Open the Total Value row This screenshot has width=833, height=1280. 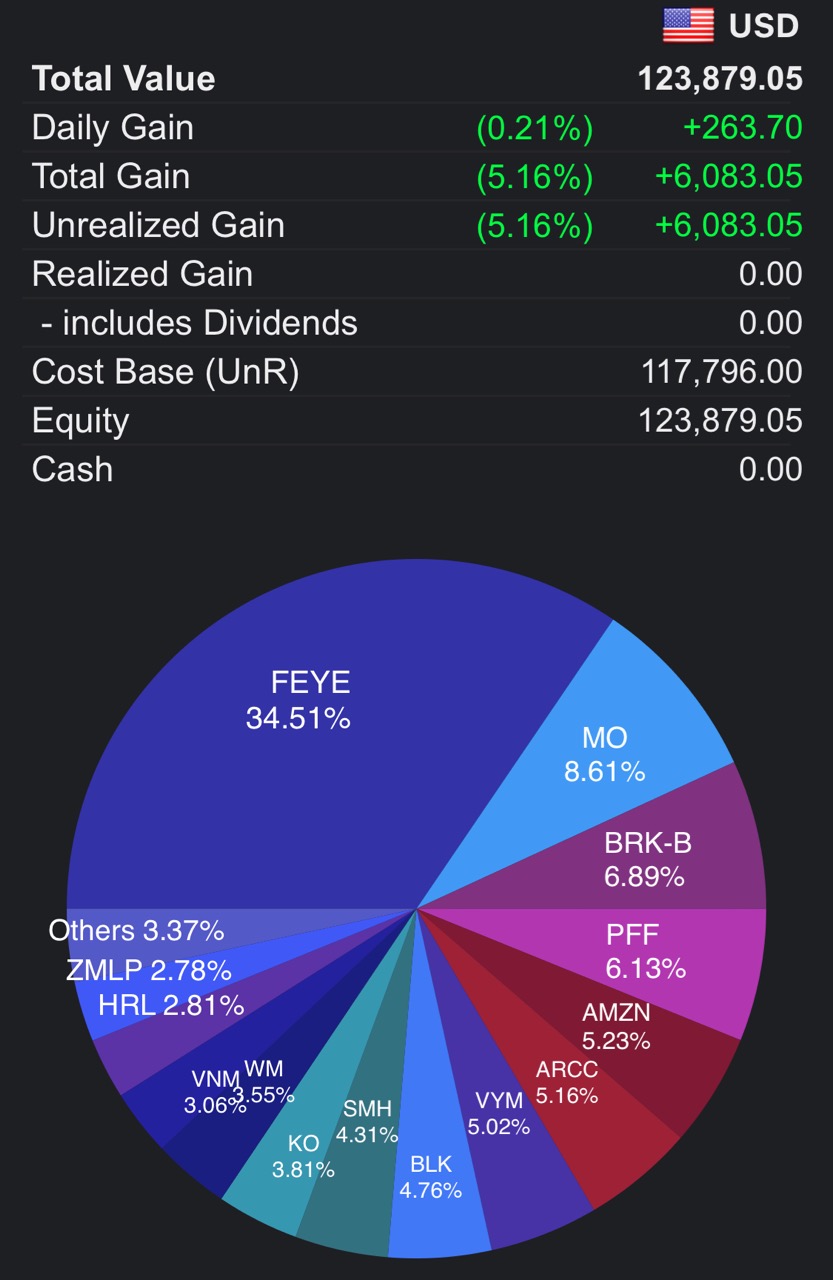pos(416,79)
